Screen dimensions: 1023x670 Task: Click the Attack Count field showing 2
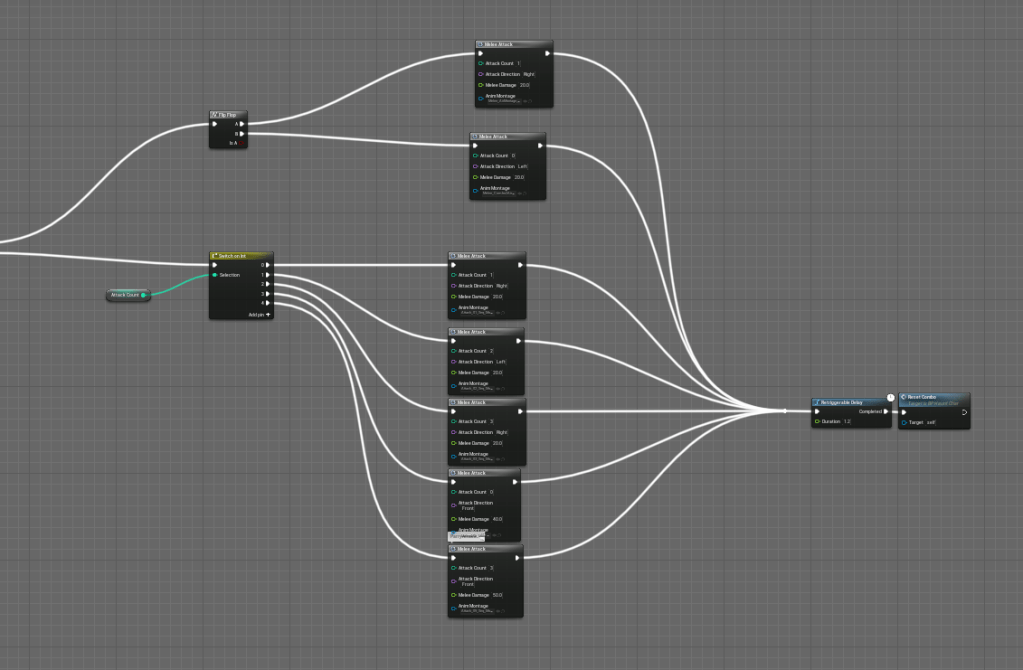492,351
